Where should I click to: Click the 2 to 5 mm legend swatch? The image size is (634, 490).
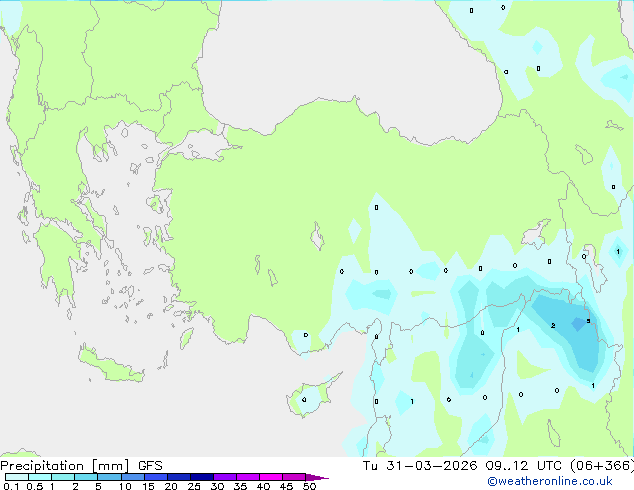tap(86, 477)
